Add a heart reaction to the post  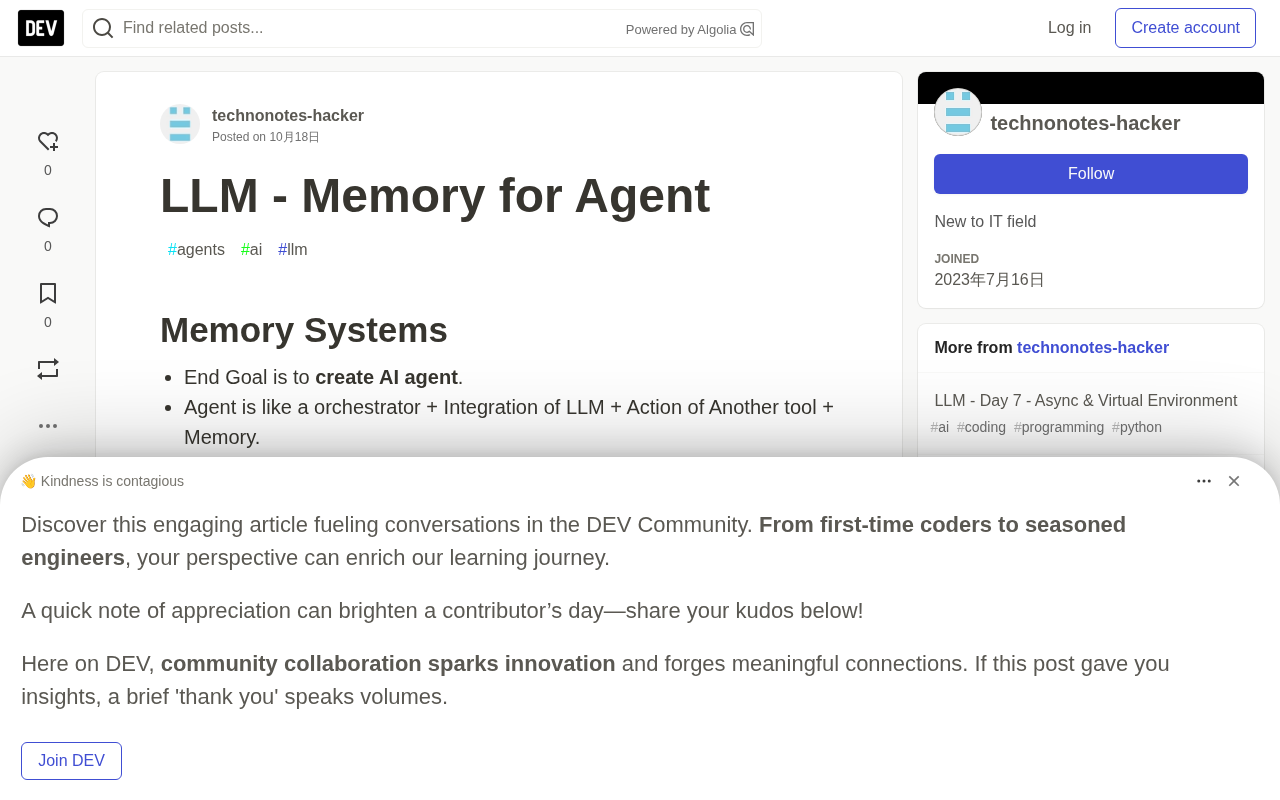click(48, 142)
